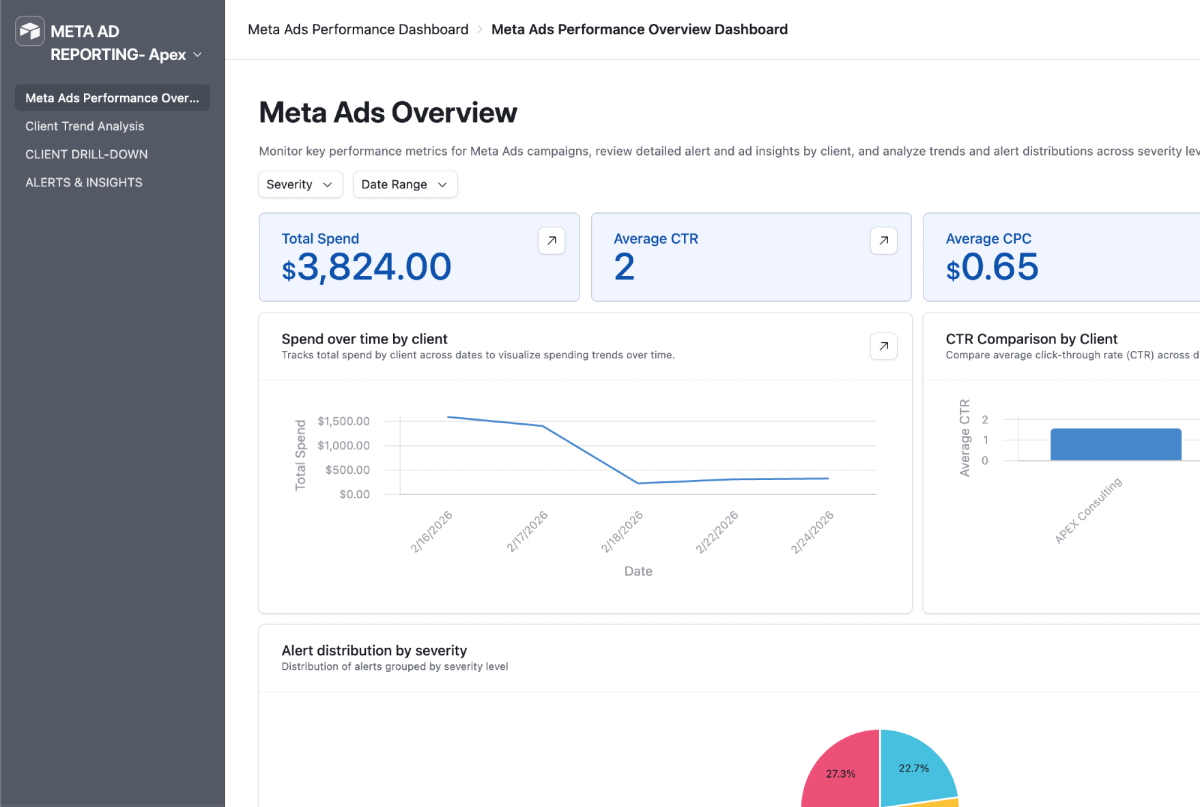Click the breadcrumb separator chevron

[480, 30]
